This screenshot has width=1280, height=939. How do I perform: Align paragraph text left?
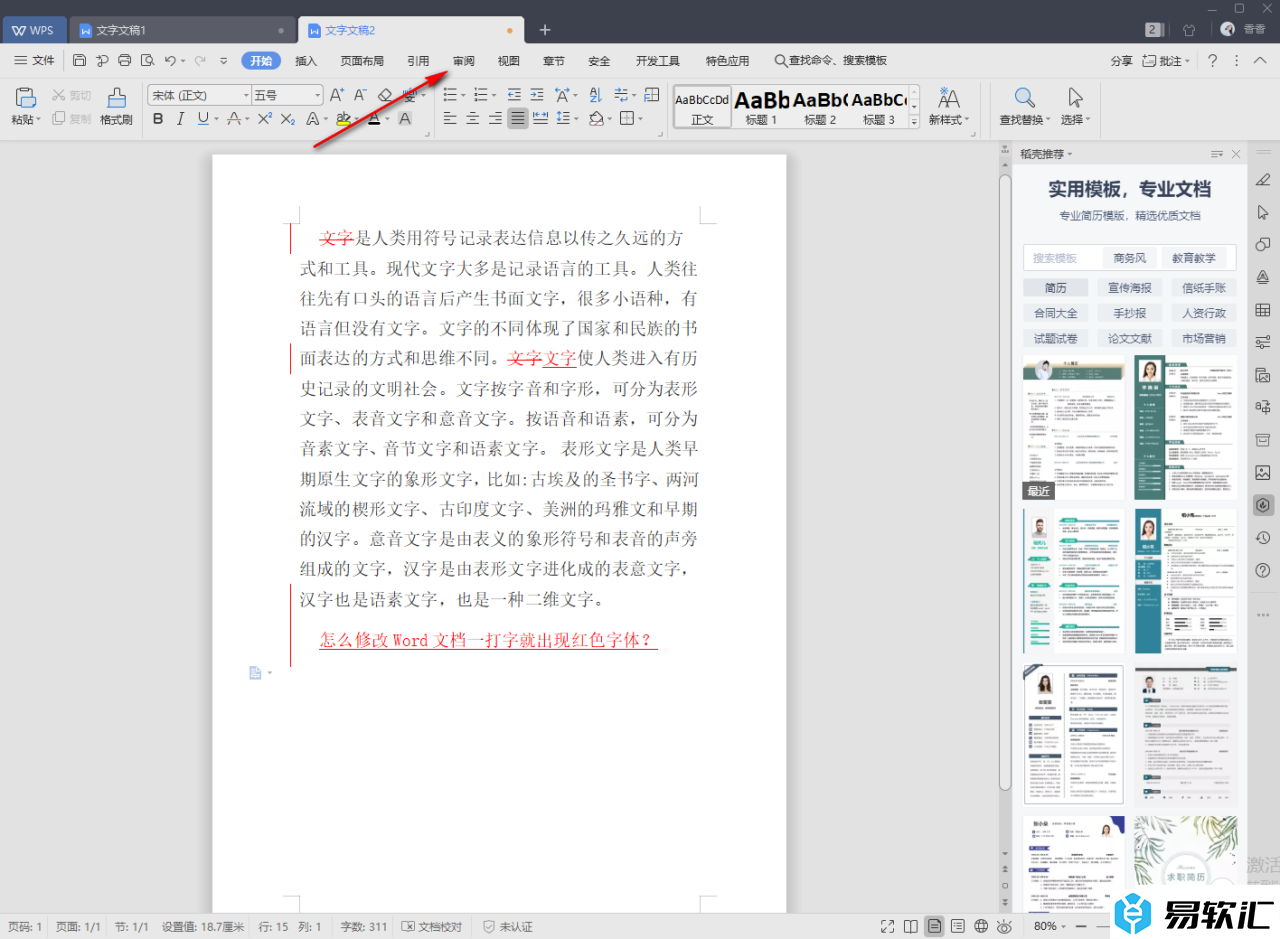pyautogui.click(x=450, y=119)
